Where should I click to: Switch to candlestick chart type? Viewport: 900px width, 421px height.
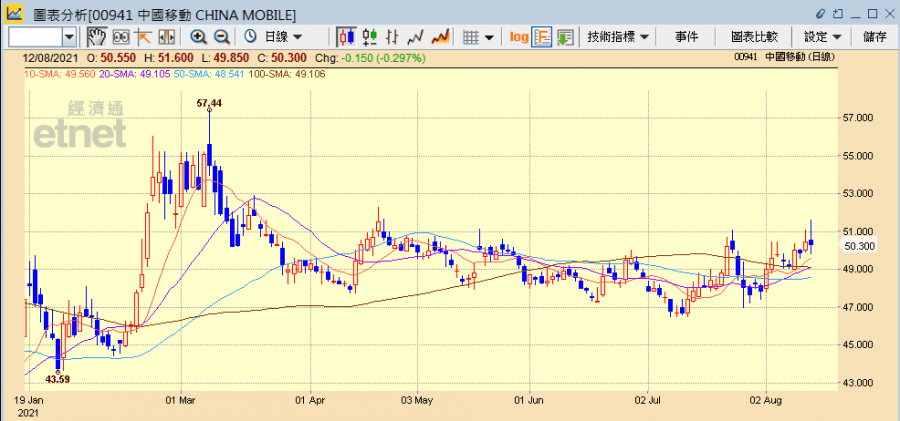347,37
